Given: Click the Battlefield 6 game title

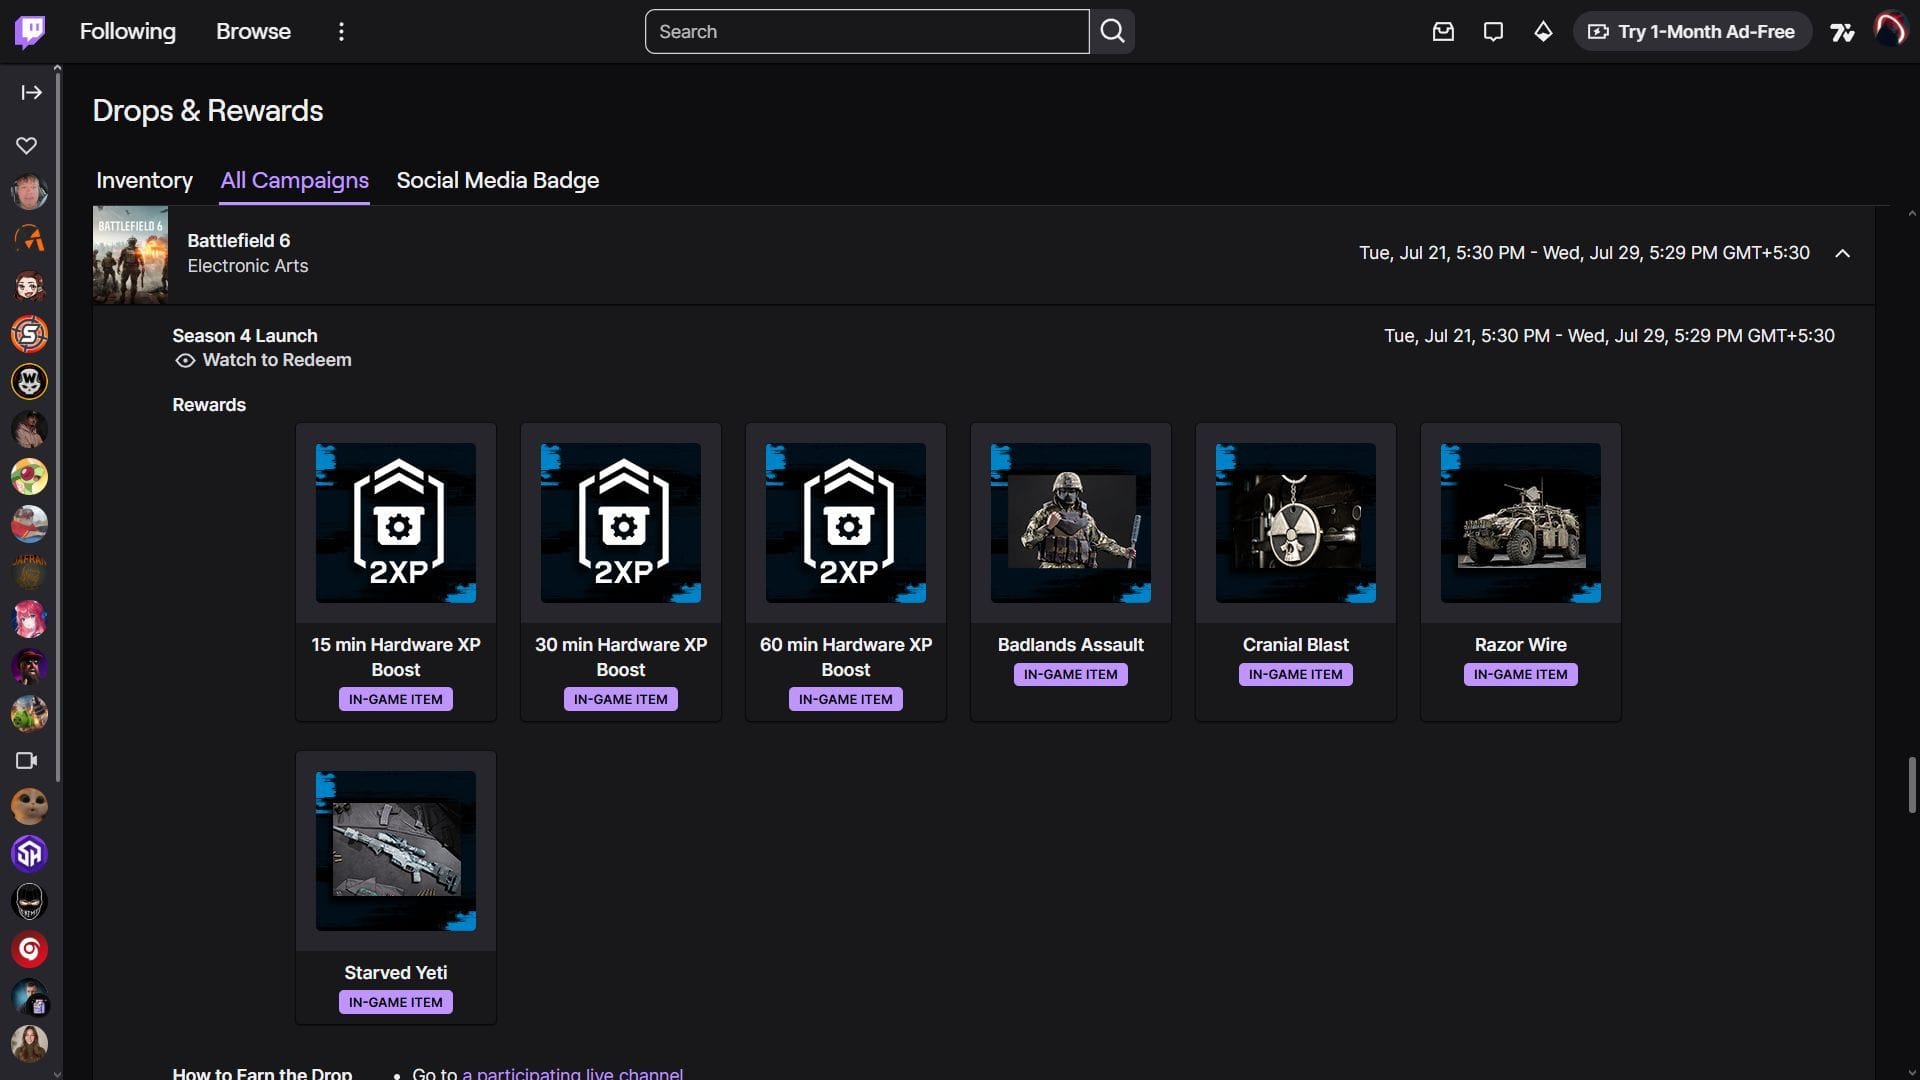Looking at the screenshot, I should point(238,241).
